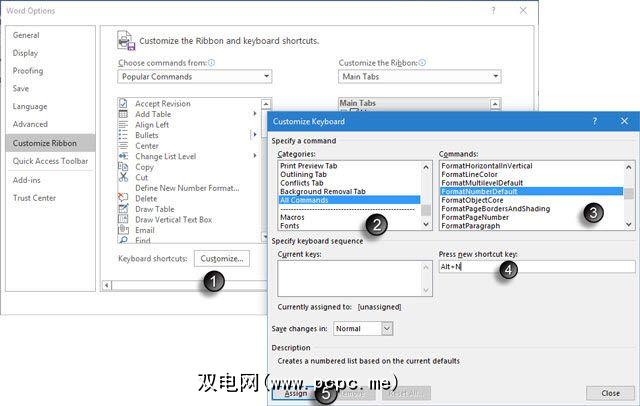Viewport: 640px width, 406px height.
Task: Click the Center alignment icon
Action: [123, 146]
